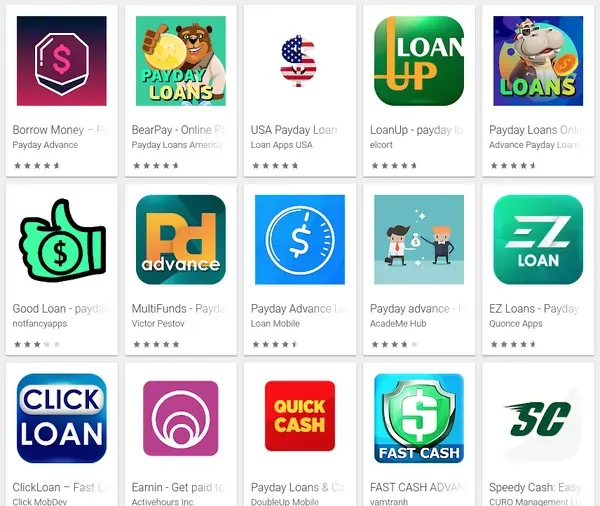The width and height of the screenshot is (600, 506).
Task: Open the green LoanUp app icon
Action: pos(419,61)
